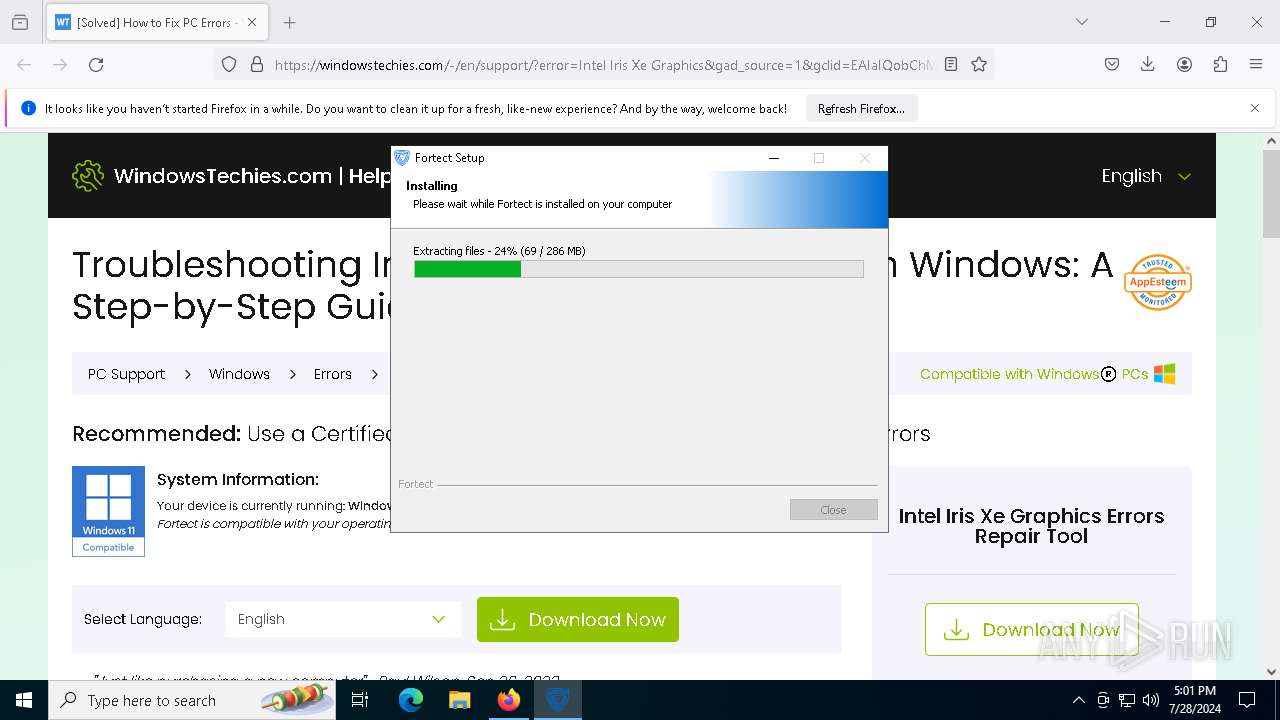Select the How to Fix PC Errors tab

[156, 22]
